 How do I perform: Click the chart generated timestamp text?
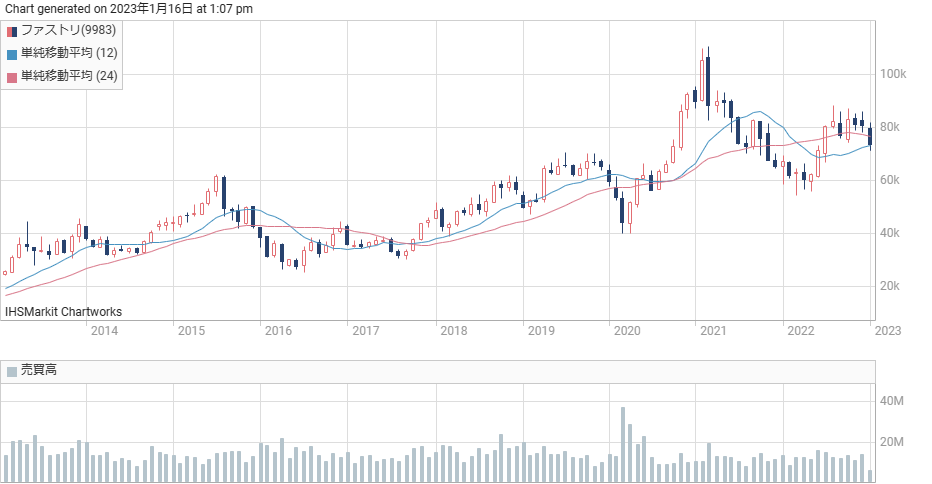(x=129, y=8)
